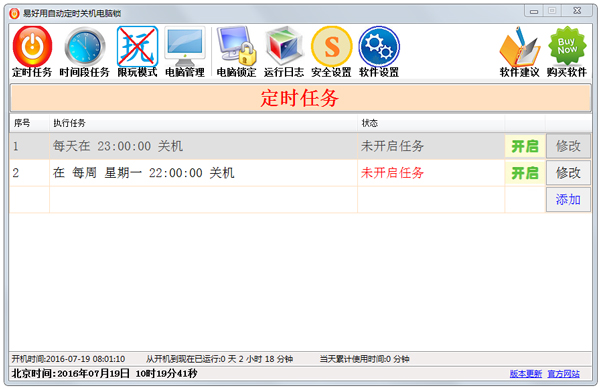The image size is (600, 389).
Task: Click the grey 未开启任务 status in row 1
Action: 392,146
